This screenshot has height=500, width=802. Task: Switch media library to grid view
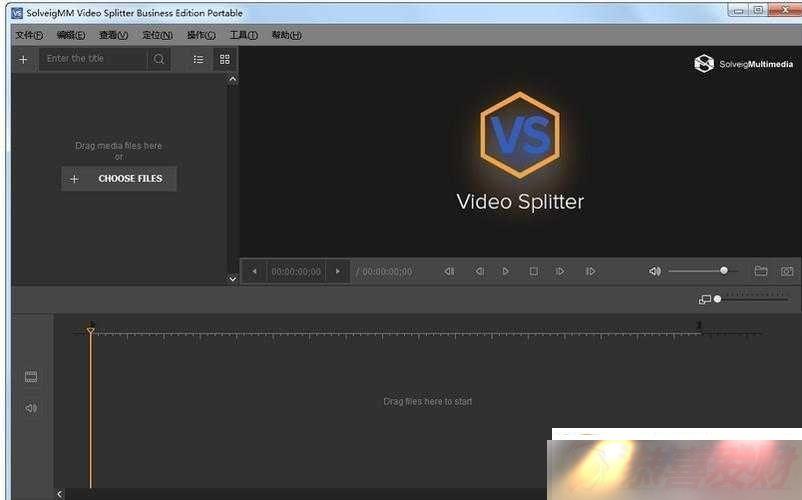[225, 59]
